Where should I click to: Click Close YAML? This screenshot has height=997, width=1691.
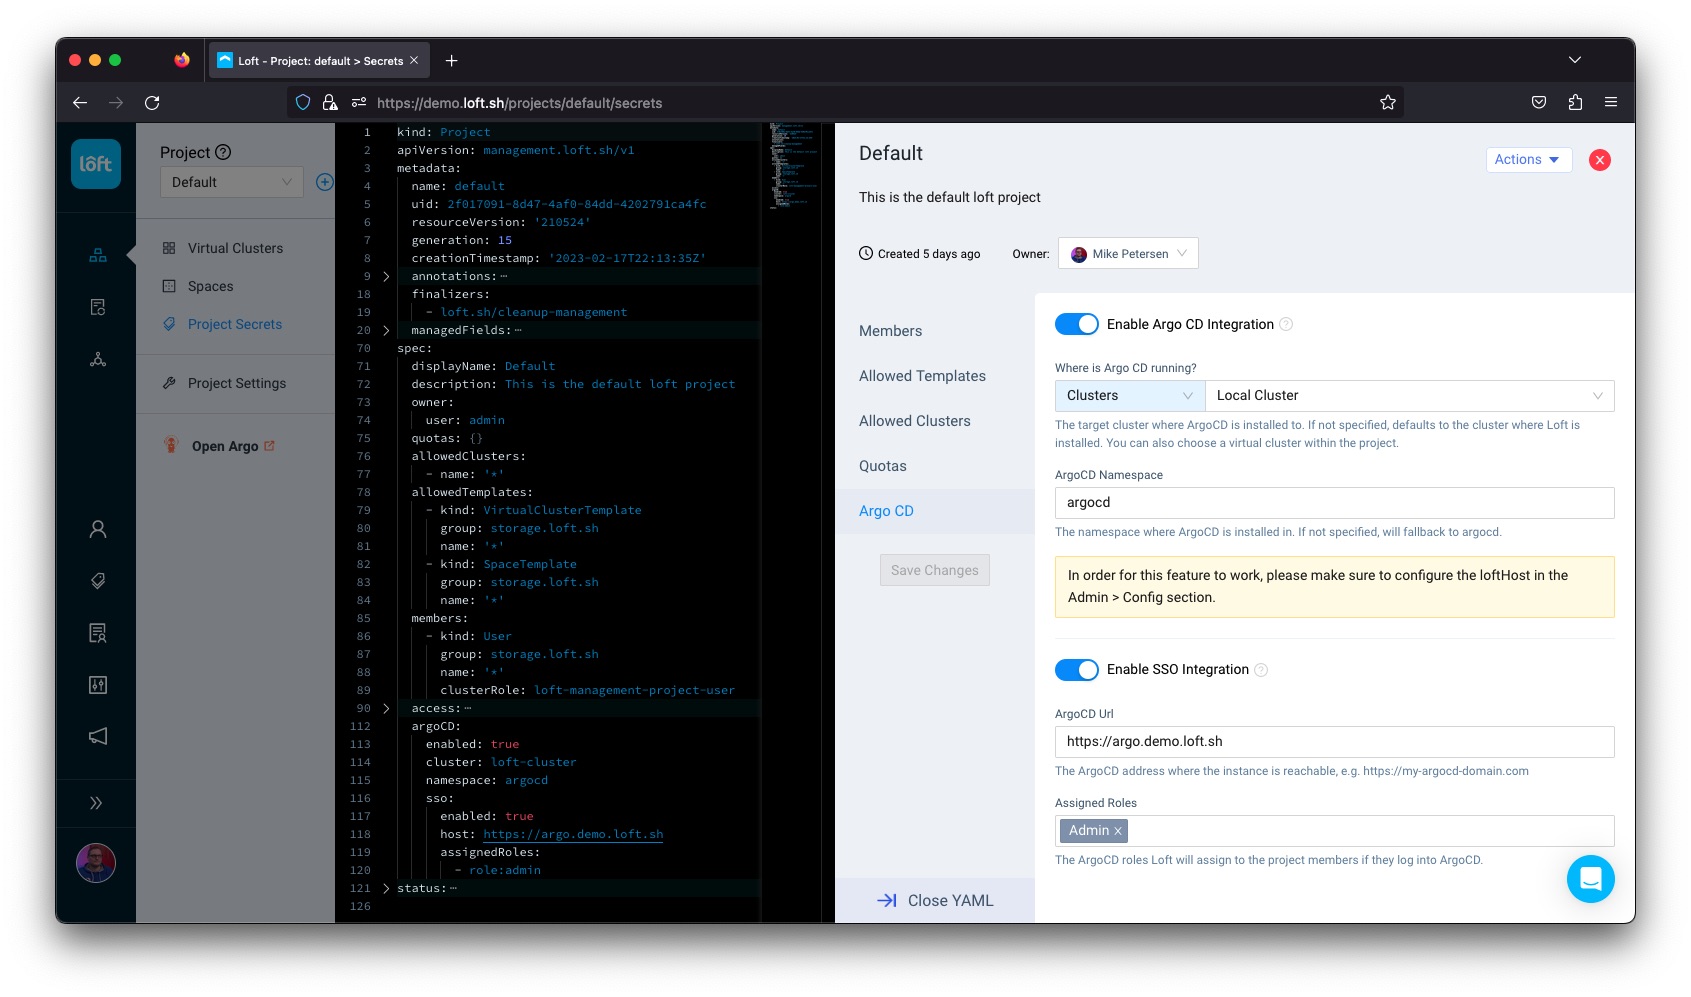tap(935, 900)
